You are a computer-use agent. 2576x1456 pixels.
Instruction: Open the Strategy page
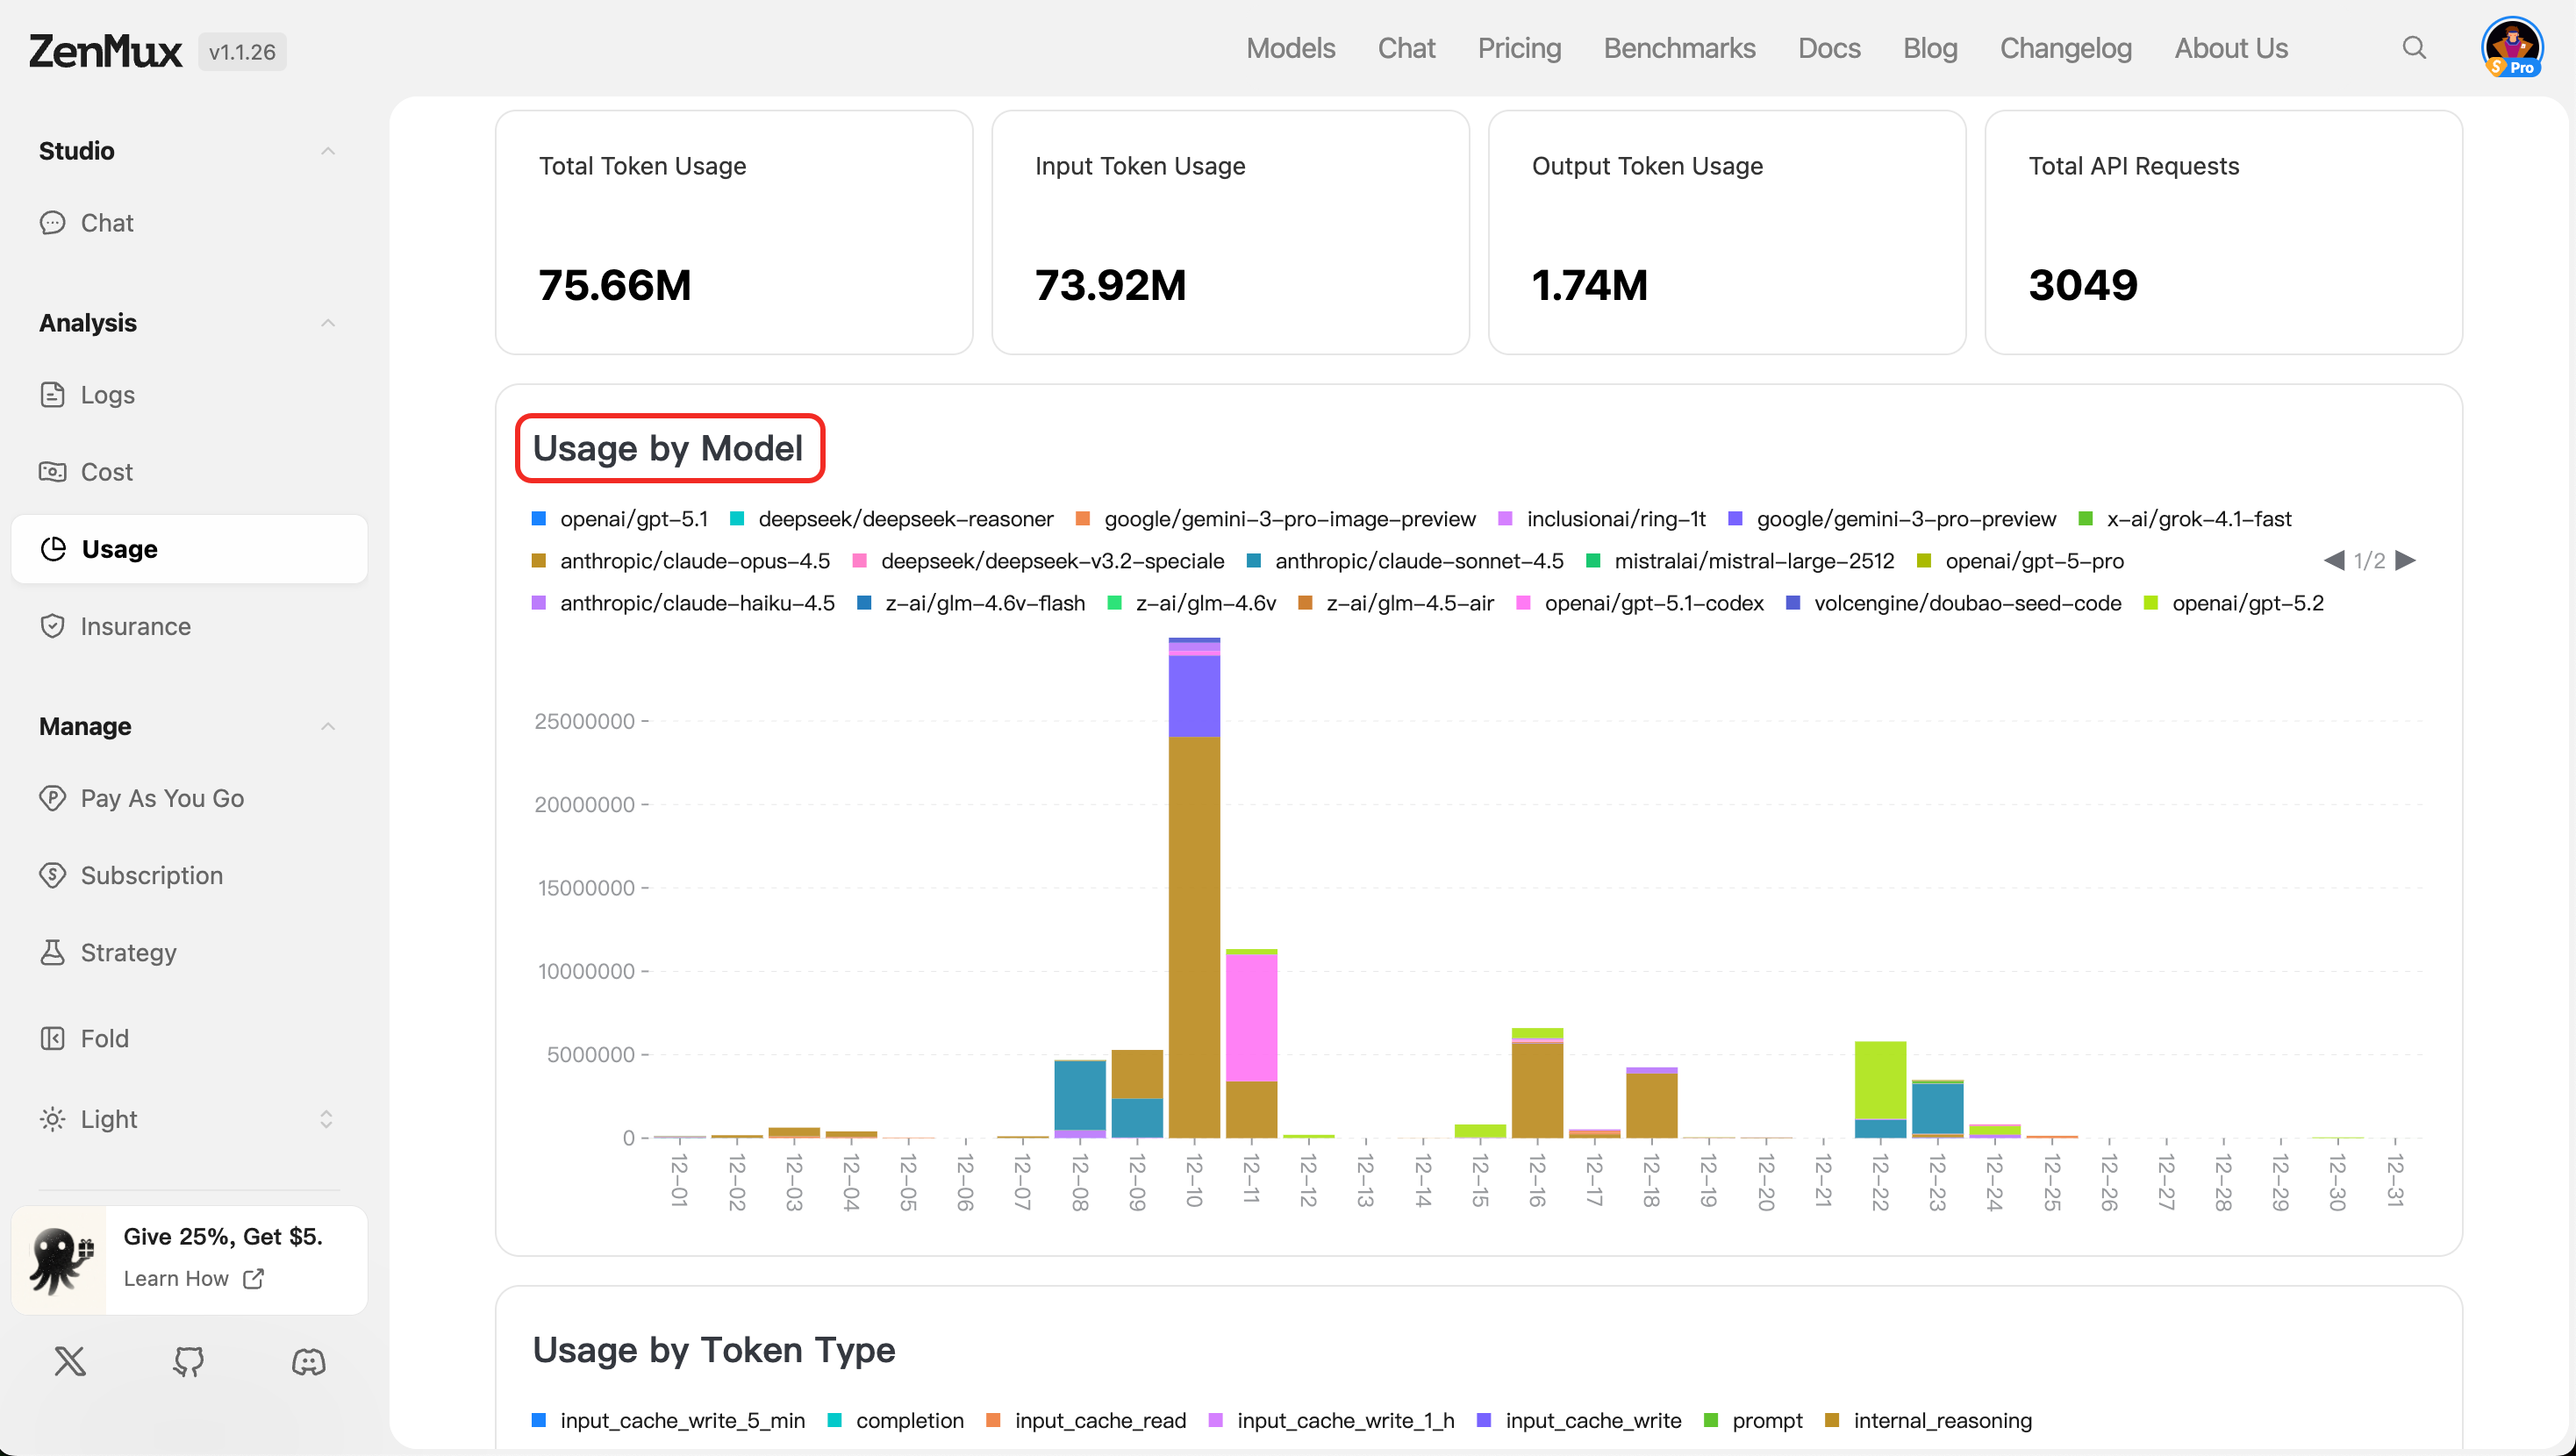point(128,952)
